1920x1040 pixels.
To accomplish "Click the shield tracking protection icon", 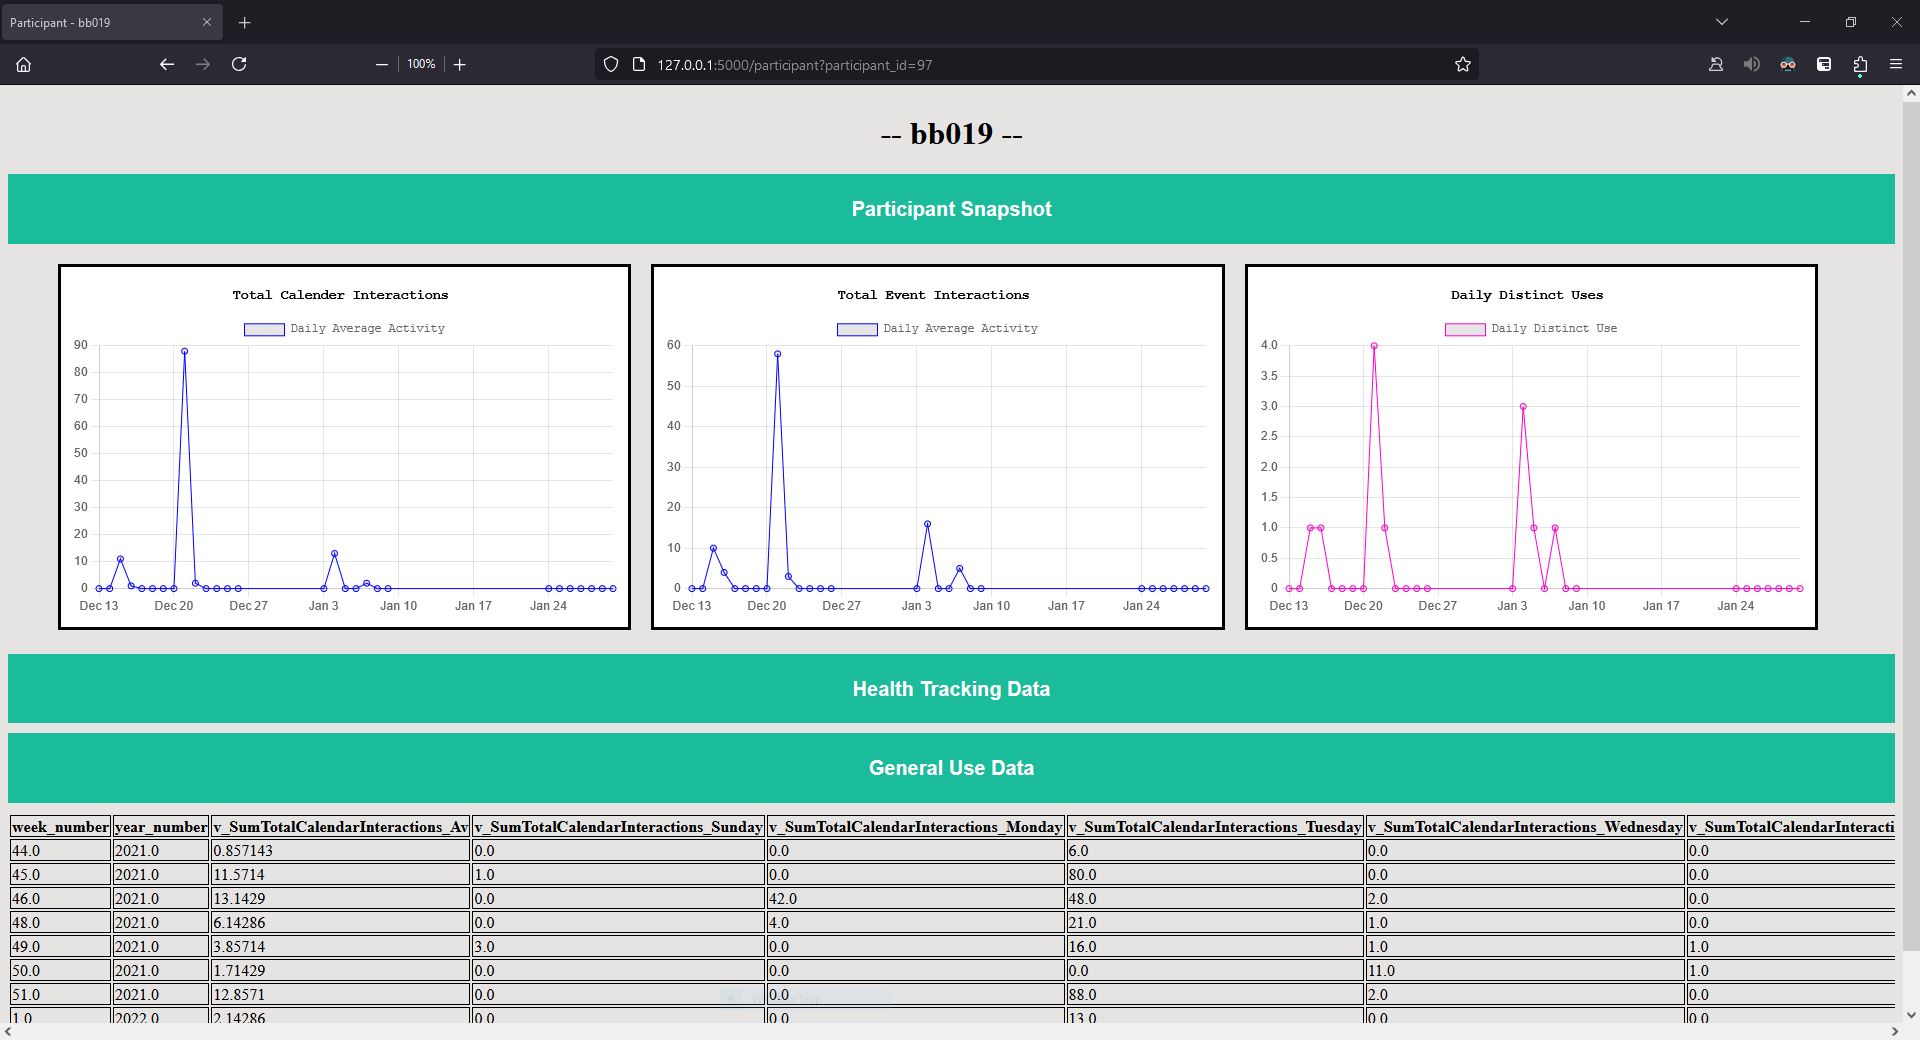I will pos(611,64).
